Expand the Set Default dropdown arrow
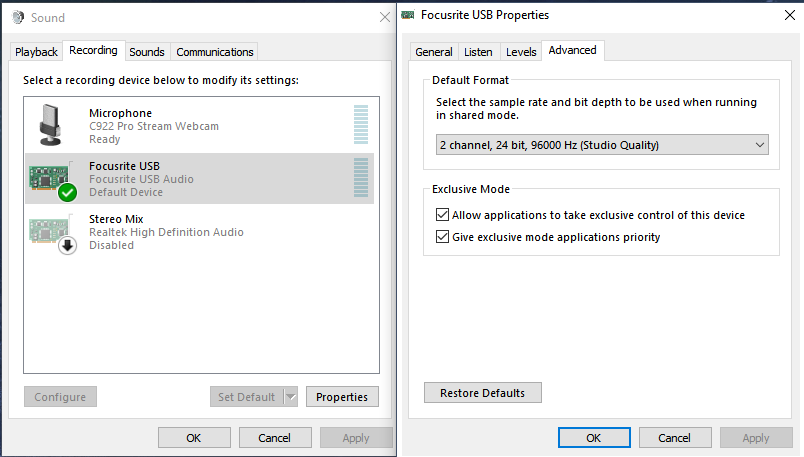This screenshot has height=457, width=804. coord(291,397)
